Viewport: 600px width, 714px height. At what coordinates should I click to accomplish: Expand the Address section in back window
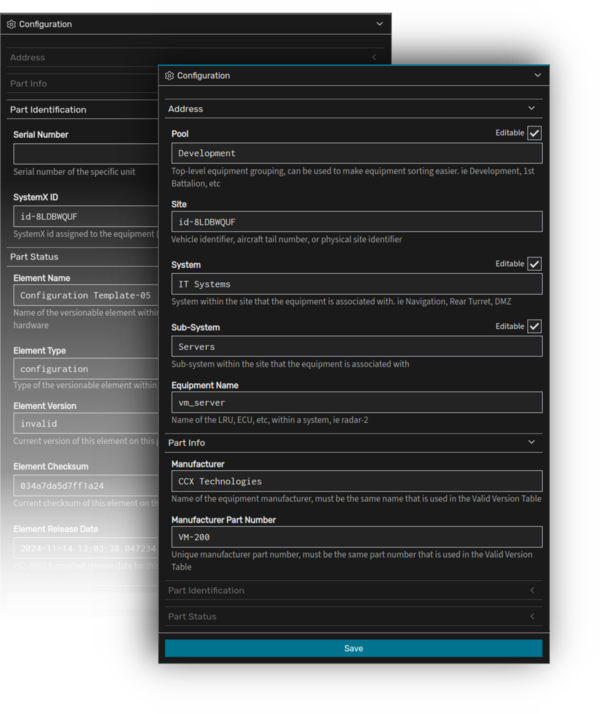pos(374,57)
